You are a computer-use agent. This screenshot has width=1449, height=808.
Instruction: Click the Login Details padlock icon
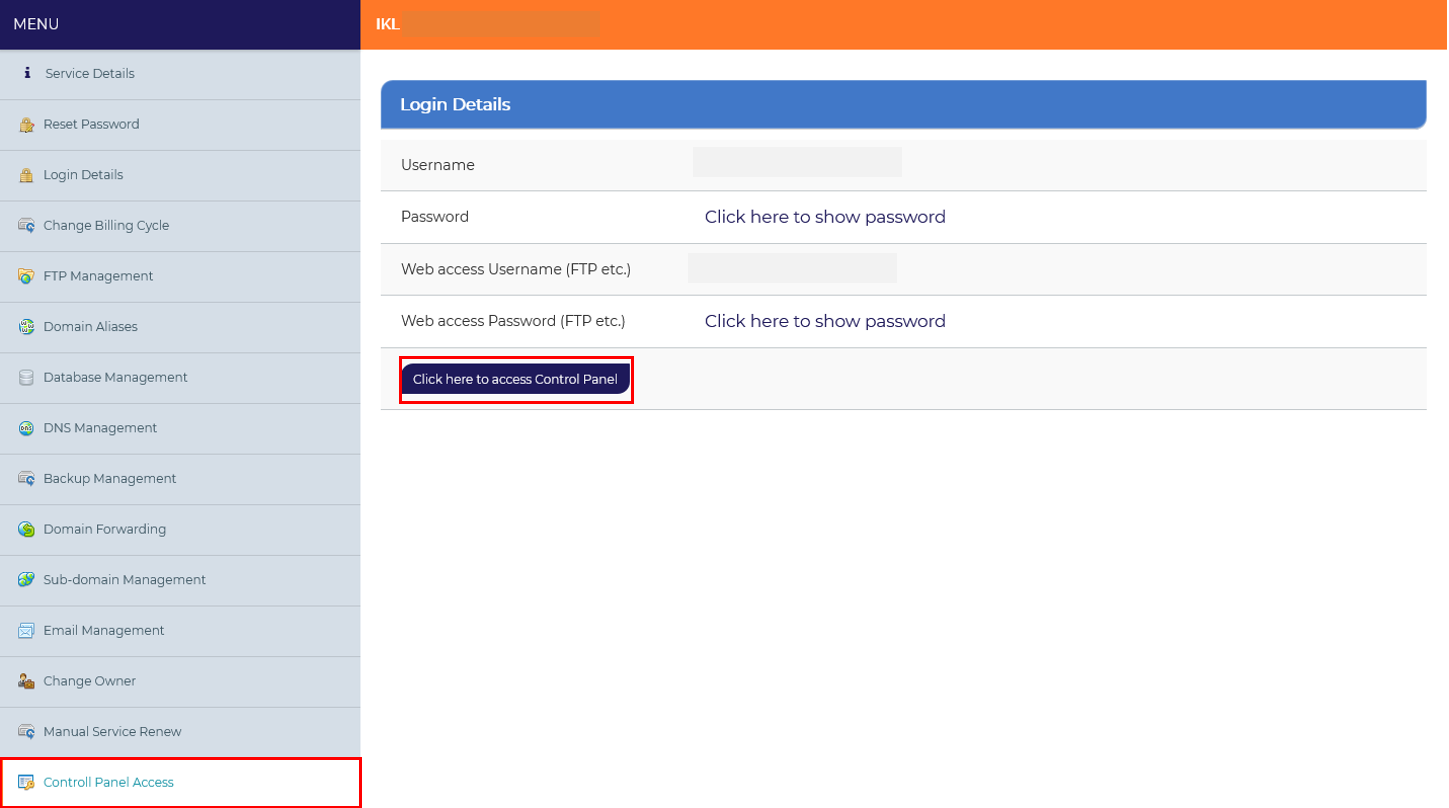pos(26,175)
